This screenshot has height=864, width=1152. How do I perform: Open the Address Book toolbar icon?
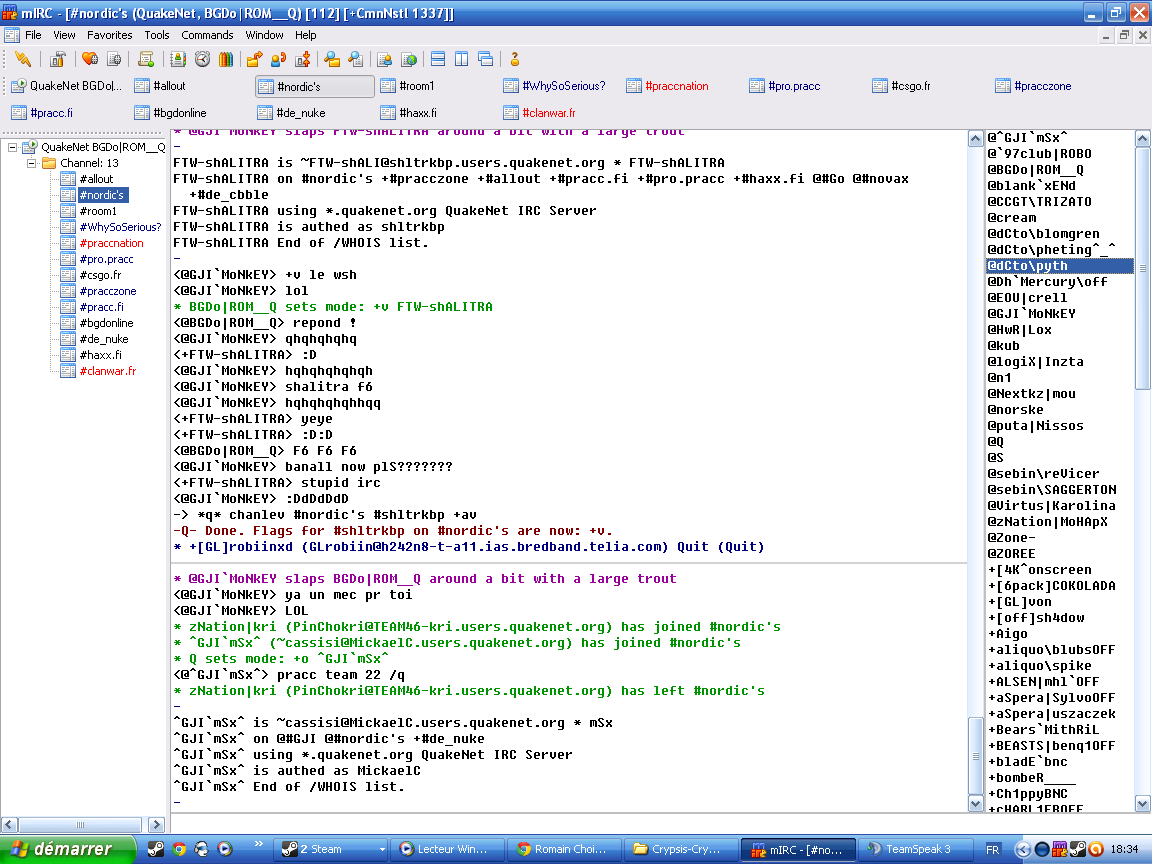click(x=177, y=59)
